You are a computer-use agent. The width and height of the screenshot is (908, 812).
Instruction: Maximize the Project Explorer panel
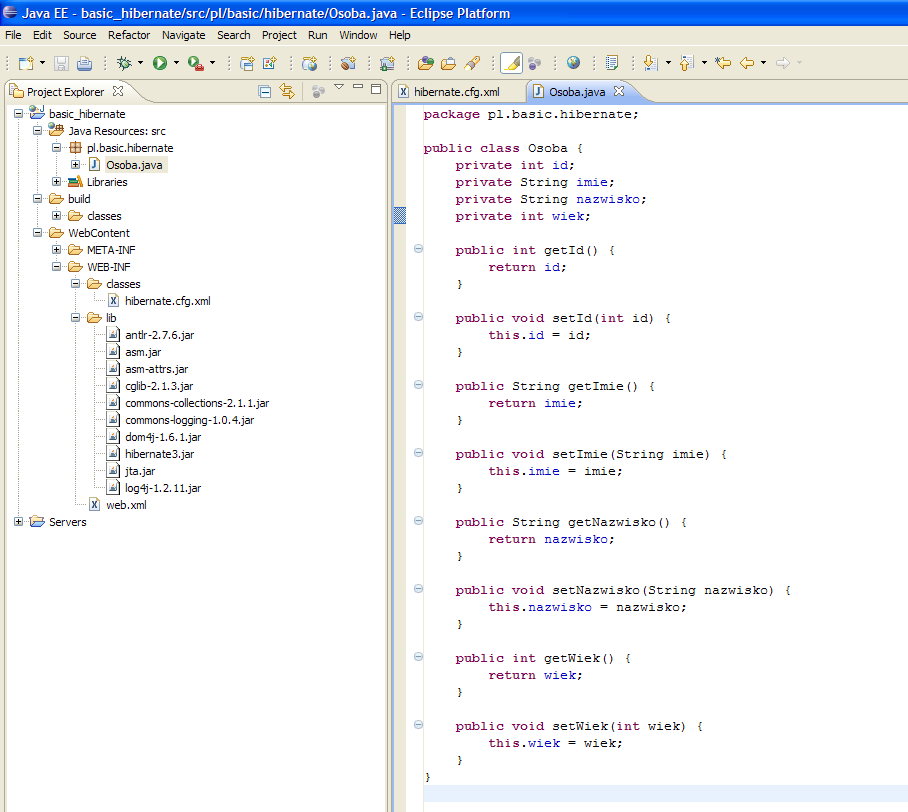pos(376,89)
